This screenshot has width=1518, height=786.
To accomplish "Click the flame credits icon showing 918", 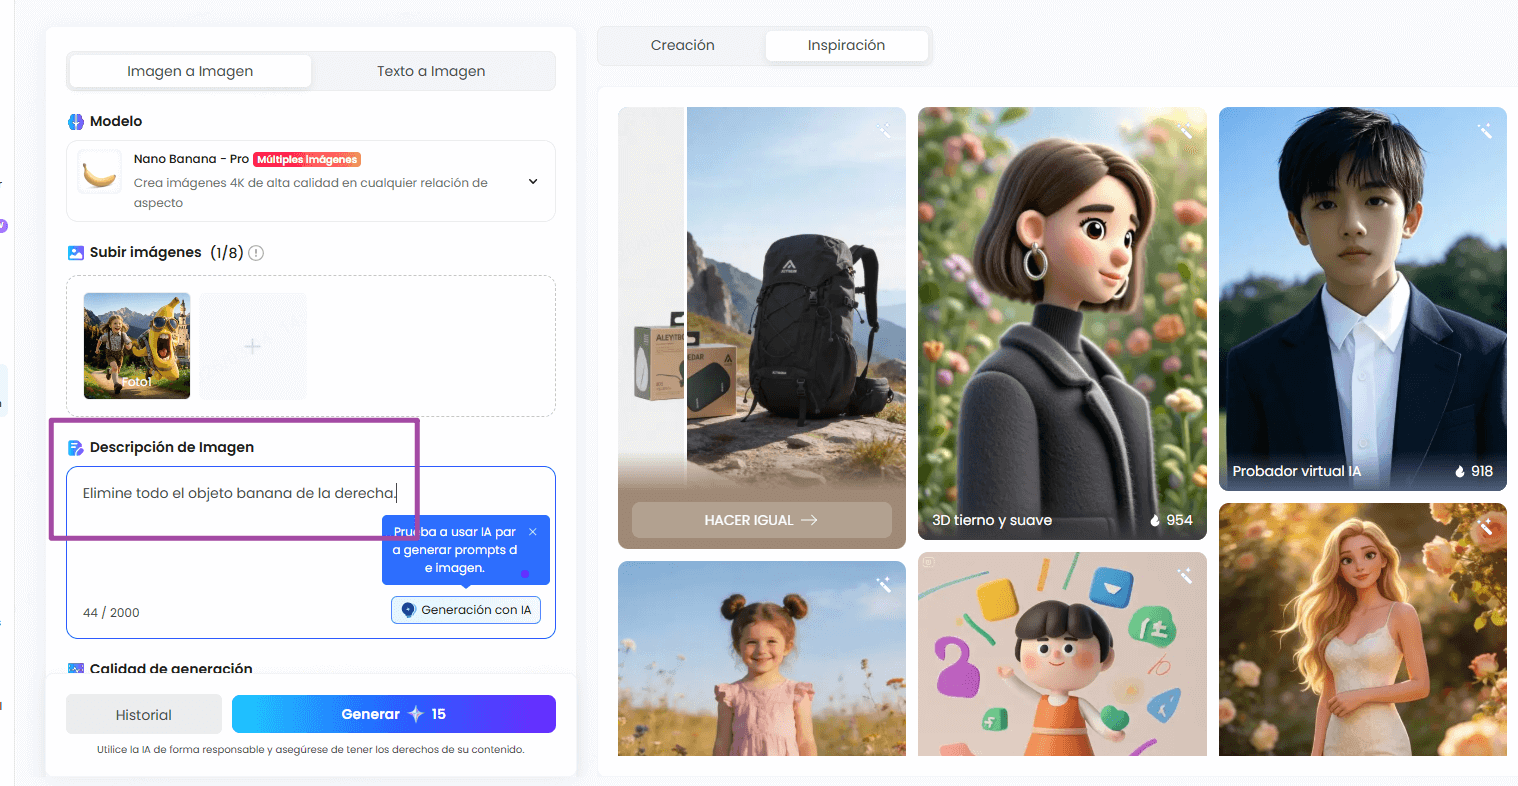I will pos(1458,471).
